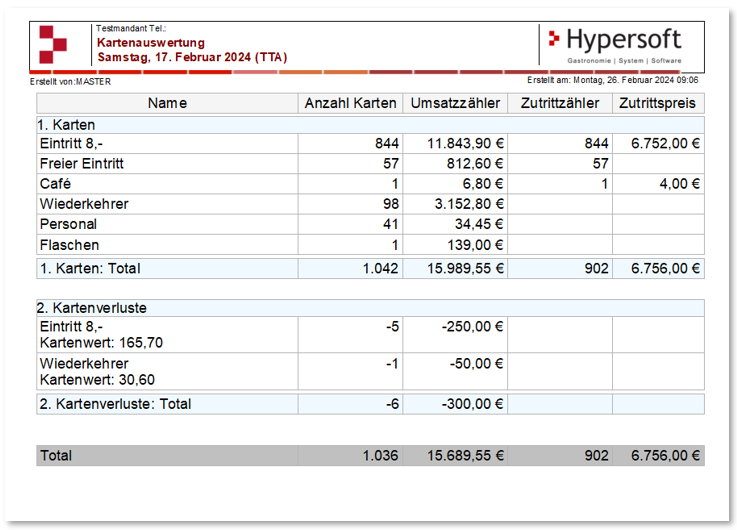Click the -6 total losses count
This screenshot has width=737, height=530.
pos(392,404)
